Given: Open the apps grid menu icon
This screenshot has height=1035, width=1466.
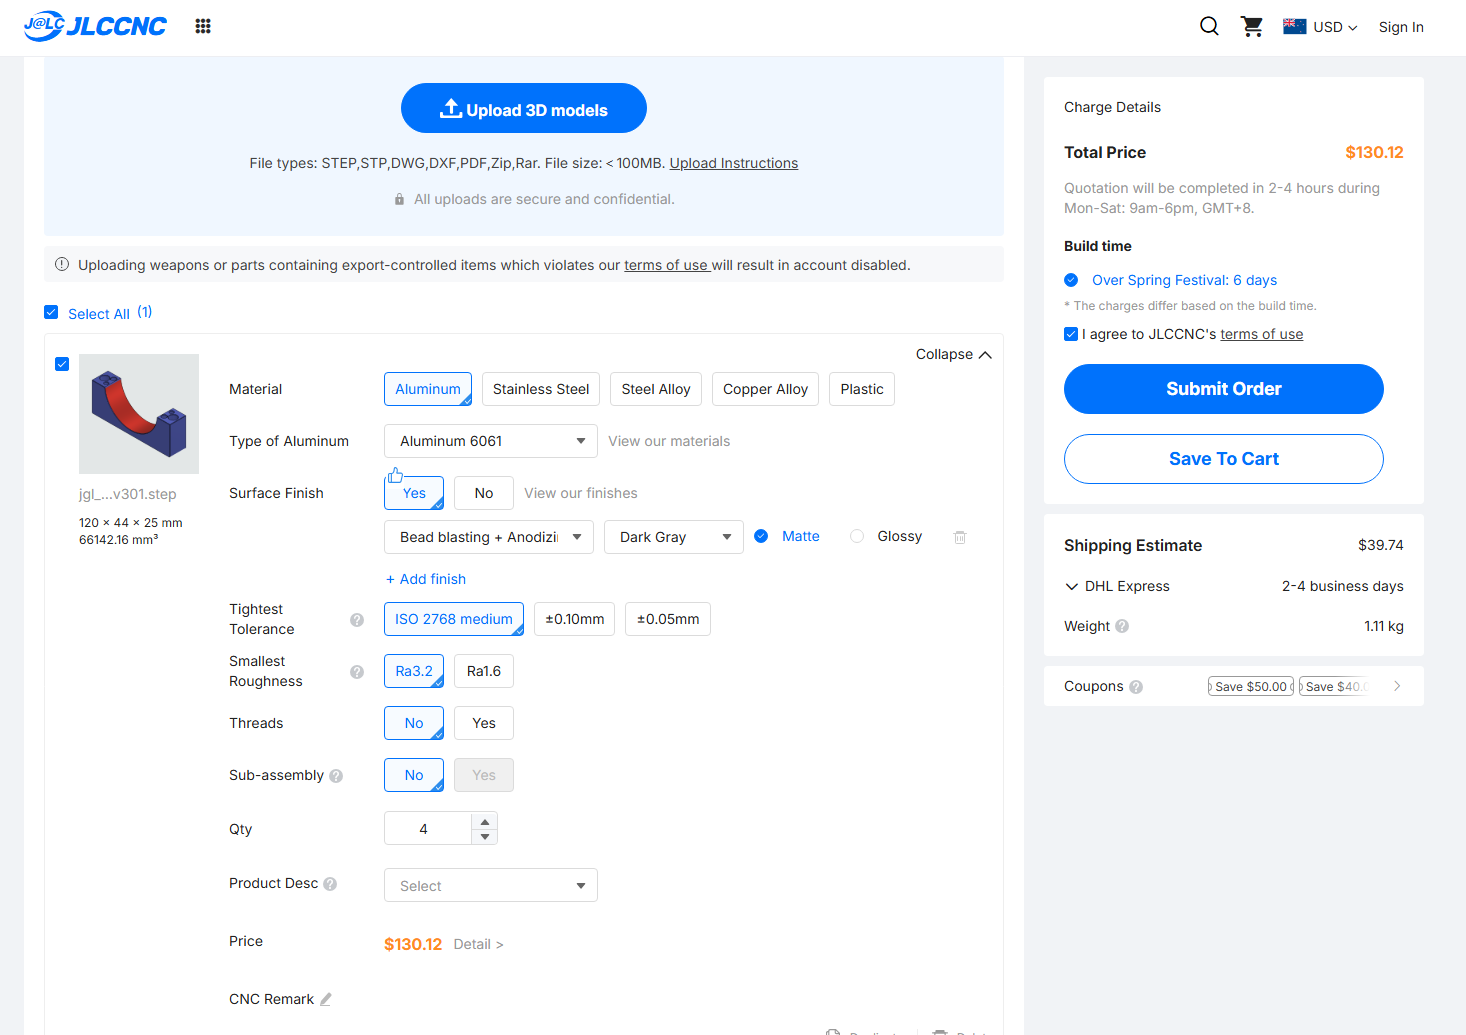Looking at the screenshot, I should point(203,26).
